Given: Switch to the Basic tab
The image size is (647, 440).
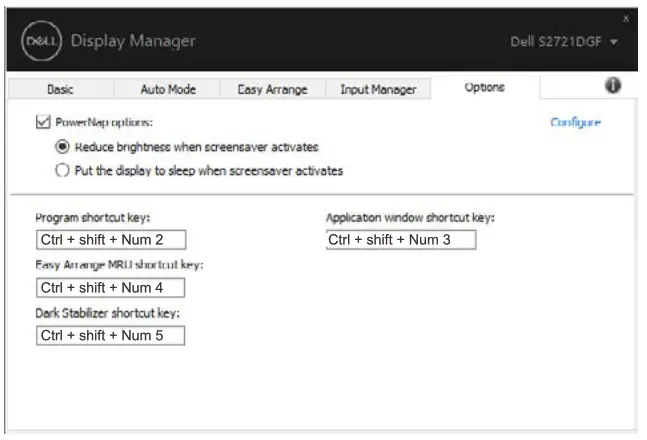Looking at the screenshot, I should point(61,89).
